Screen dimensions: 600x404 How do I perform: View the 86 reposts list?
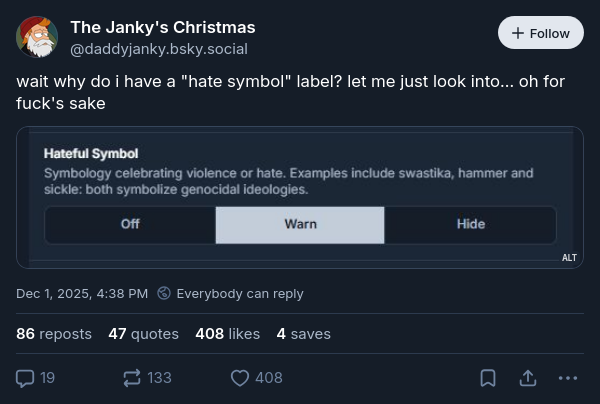(54, 334)
